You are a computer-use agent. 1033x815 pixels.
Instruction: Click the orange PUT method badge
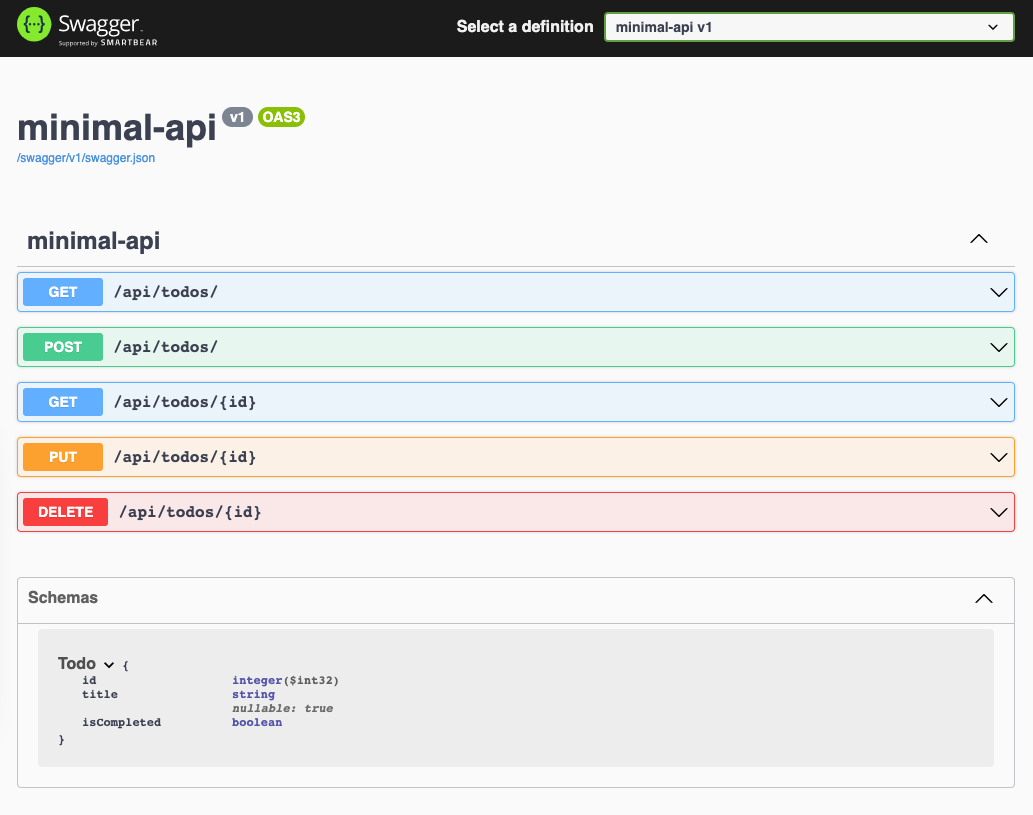(x=62, y=457)
